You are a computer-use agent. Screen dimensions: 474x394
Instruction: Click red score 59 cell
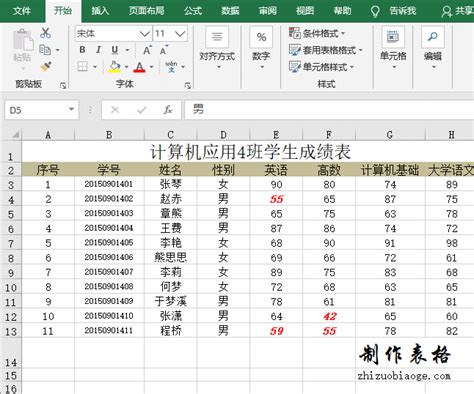click(276, 331)
